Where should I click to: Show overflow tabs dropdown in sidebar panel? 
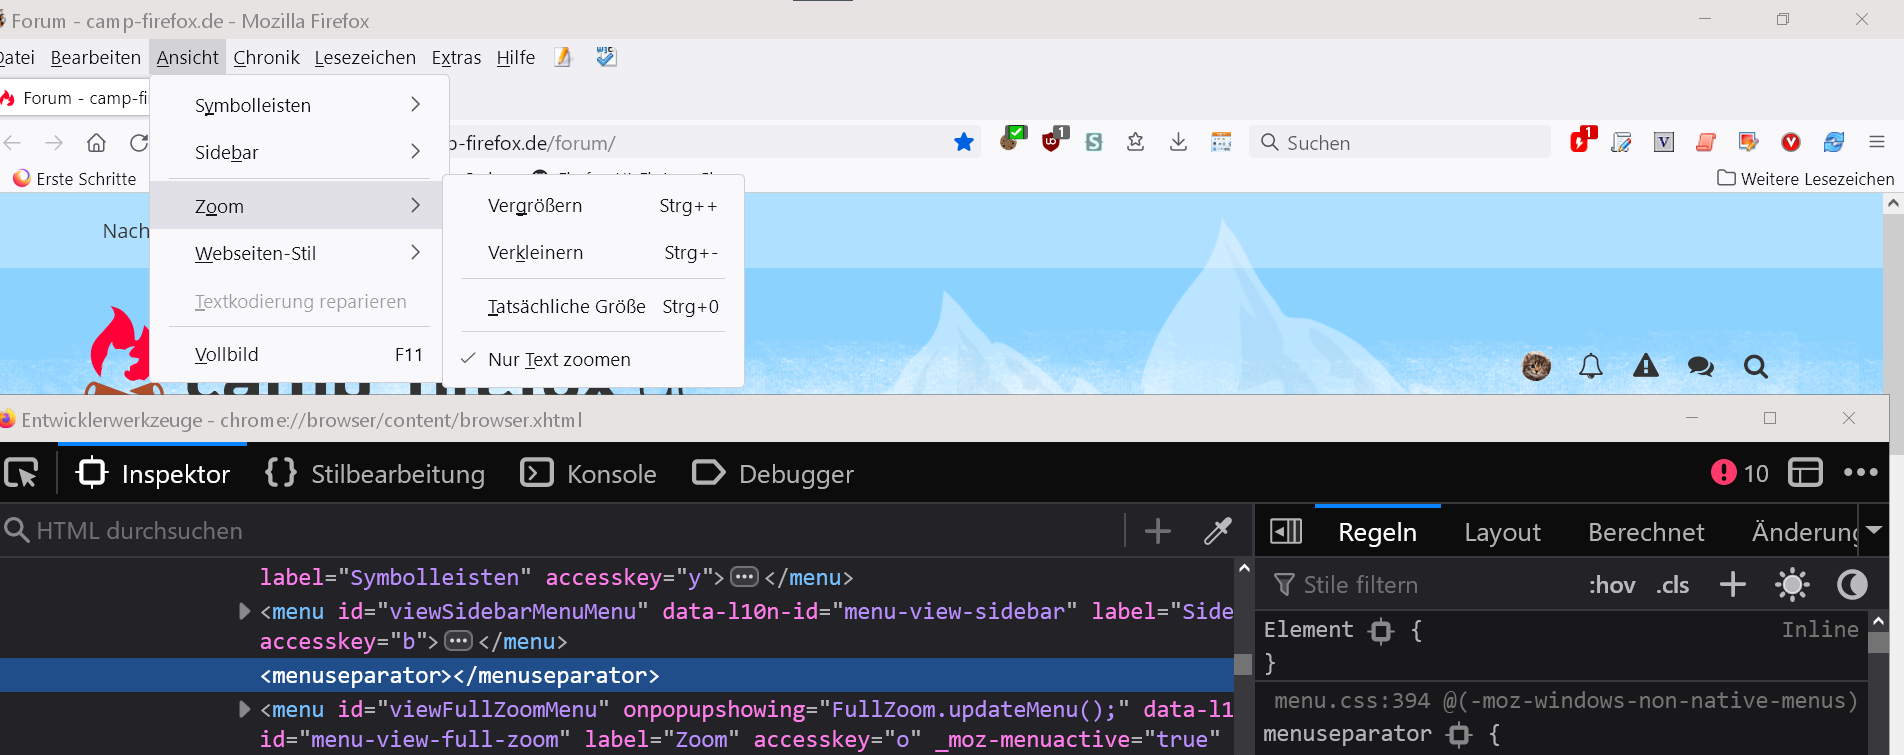[1874, 530]
